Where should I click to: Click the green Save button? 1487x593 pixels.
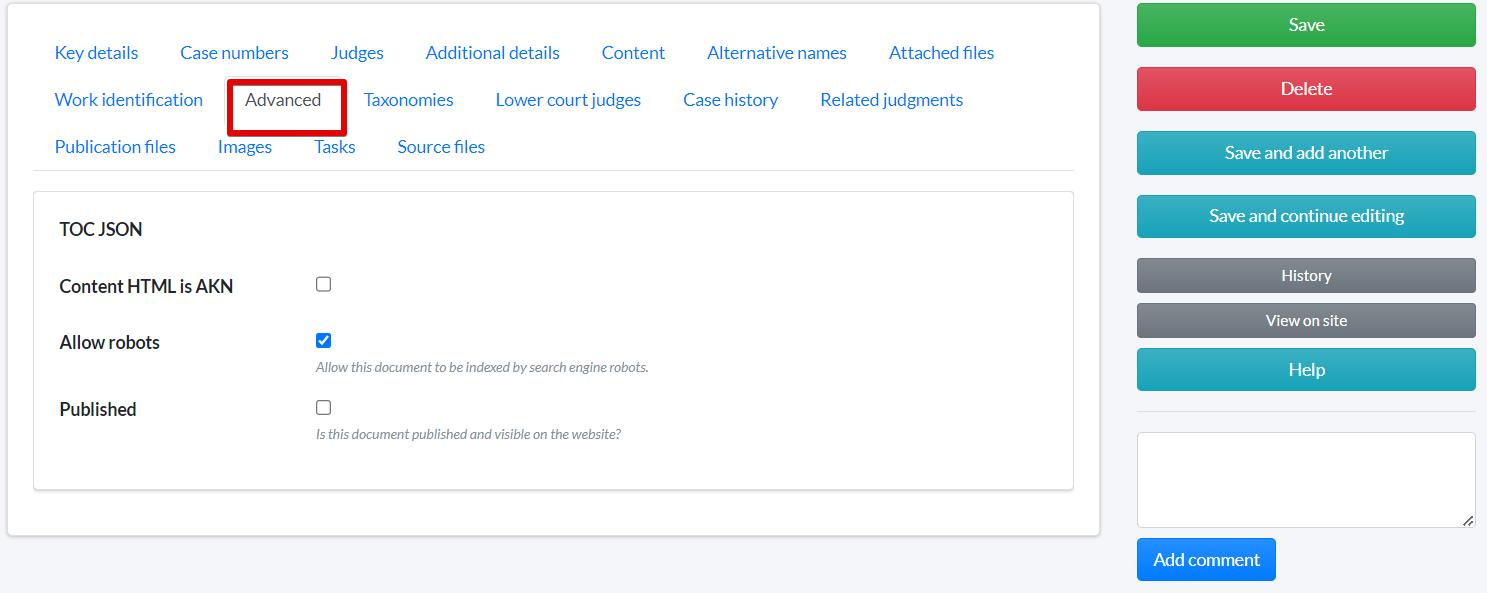(1305, 25)
